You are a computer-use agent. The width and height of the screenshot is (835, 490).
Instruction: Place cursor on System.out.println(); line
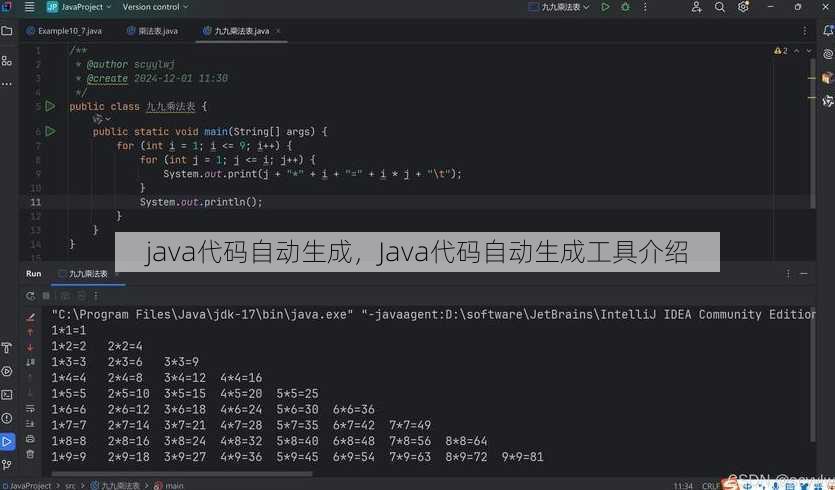coord(201,202)
